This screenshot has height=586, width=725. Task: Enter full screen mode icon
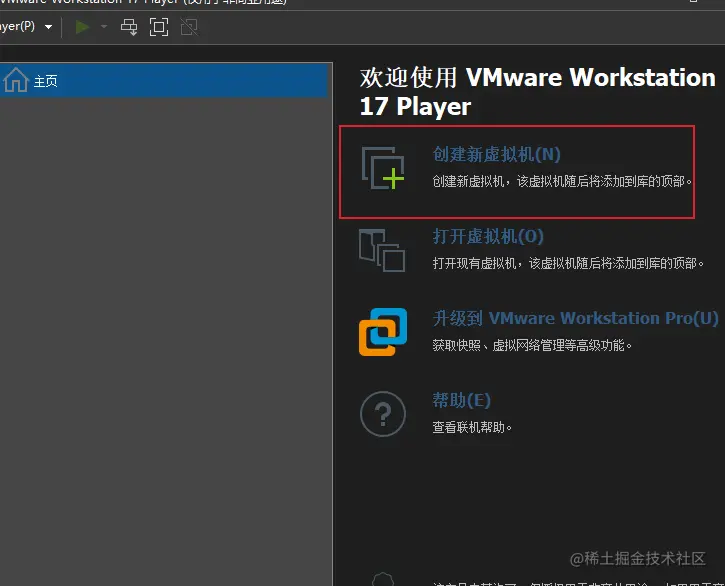[x=159, y=27]
